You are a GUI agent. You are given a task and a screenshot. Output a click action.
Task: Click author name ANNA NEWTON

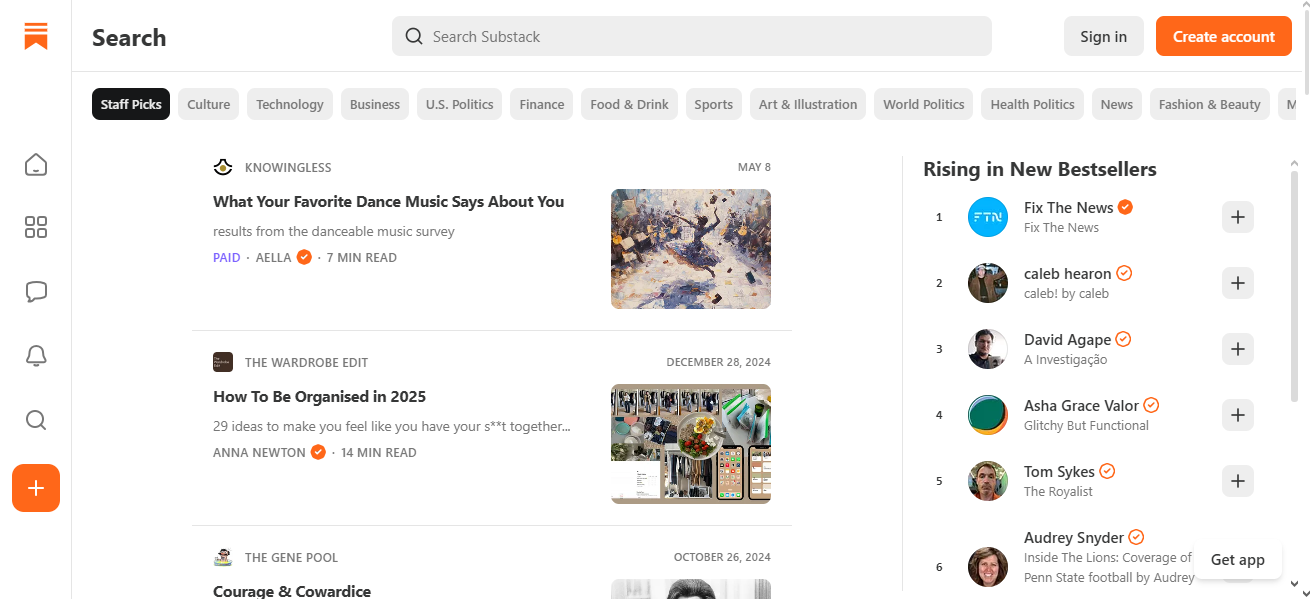259,452
